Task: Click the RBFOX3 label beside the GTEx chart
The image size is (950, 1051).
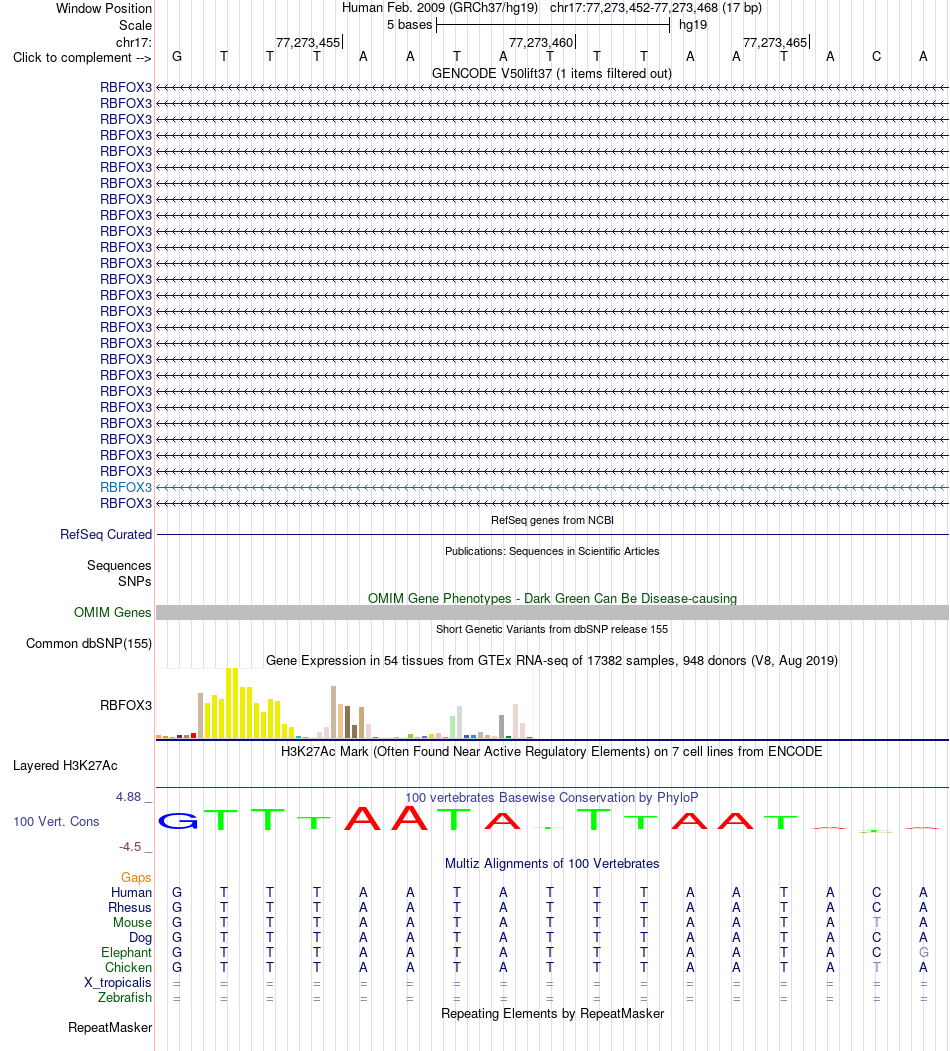Action: tap(126, 705)
